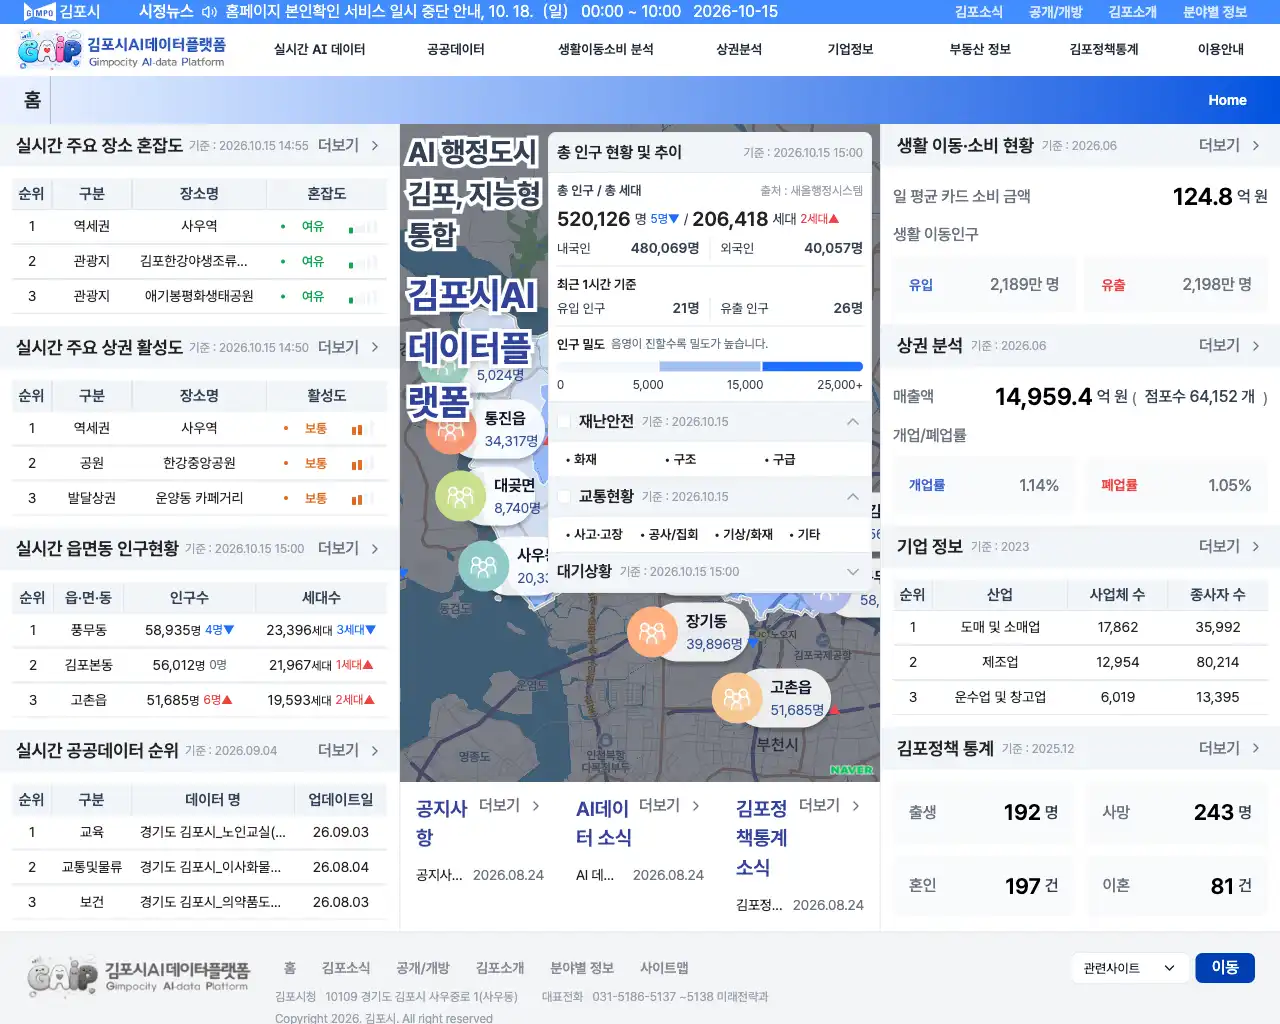Image resolution: width=1280 pixels, height=1024 pixels.
Task: Click the 유입 tile showing 2,189만 명
Action: point(982,285)
